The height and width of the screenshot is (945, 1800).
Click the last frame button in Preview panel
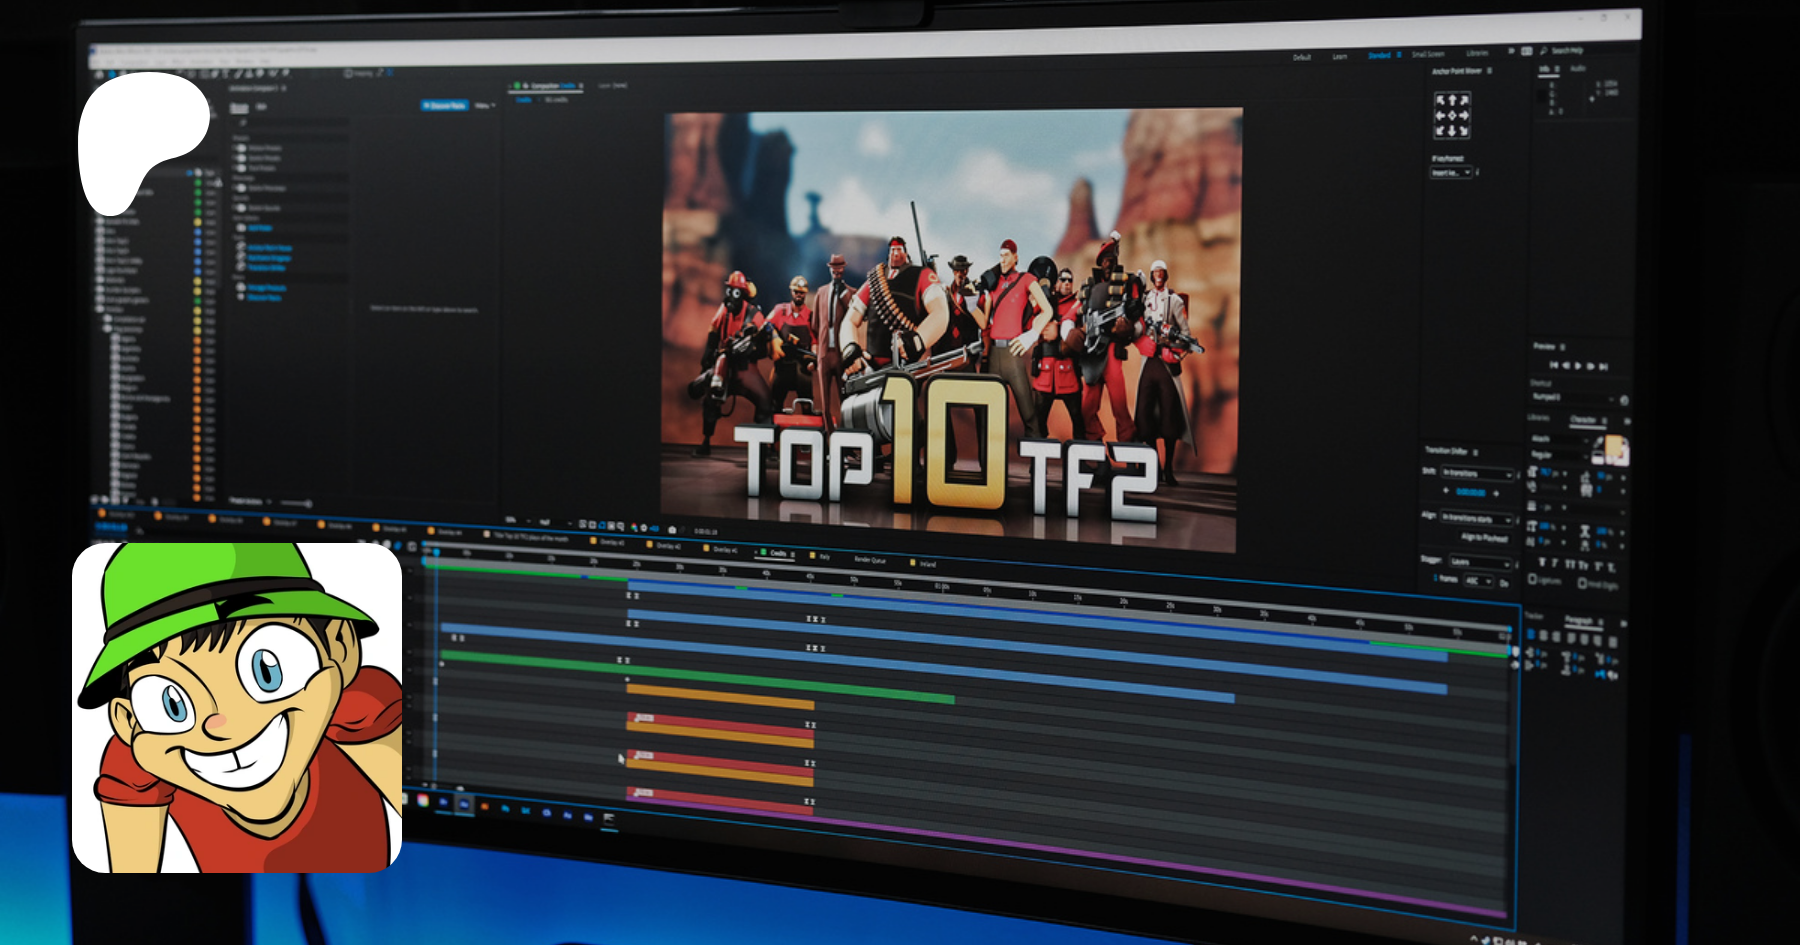1604,367
